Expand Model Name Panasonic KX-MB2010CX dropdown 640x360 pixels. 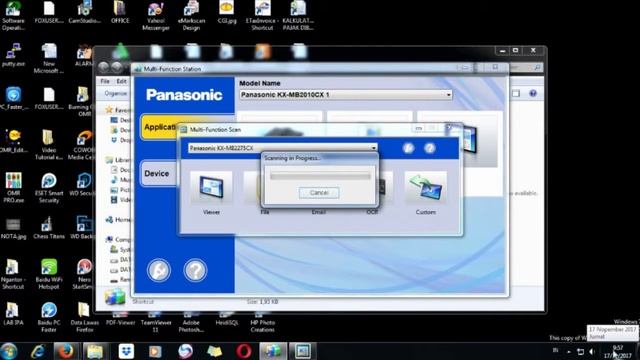449,95
